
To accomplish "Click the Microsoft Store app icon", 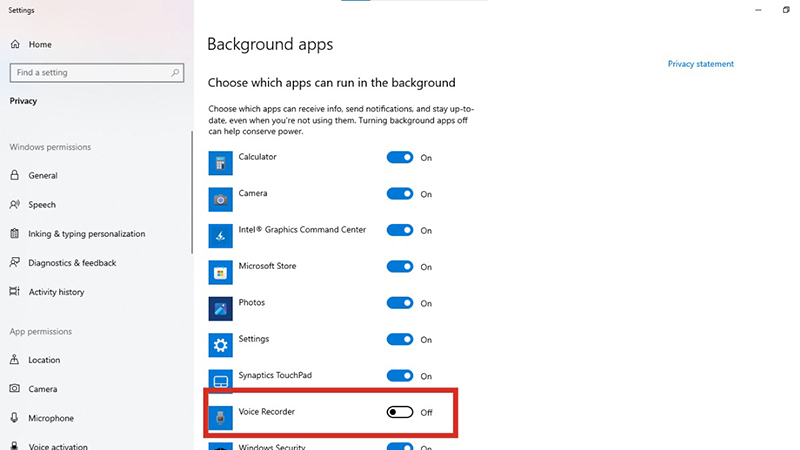I will point(220,272).
